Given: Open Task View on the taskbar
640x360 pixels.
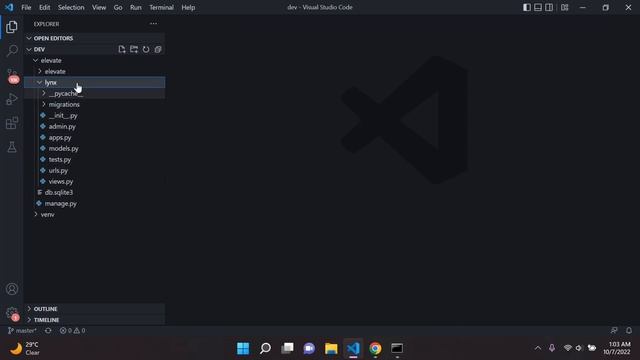Looking at the screenshot, I should (x=287, y=348).
